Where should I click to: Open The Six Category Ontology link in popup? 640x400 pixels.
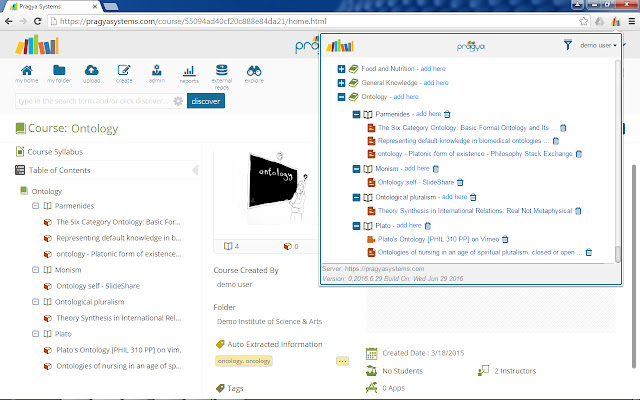467,128
